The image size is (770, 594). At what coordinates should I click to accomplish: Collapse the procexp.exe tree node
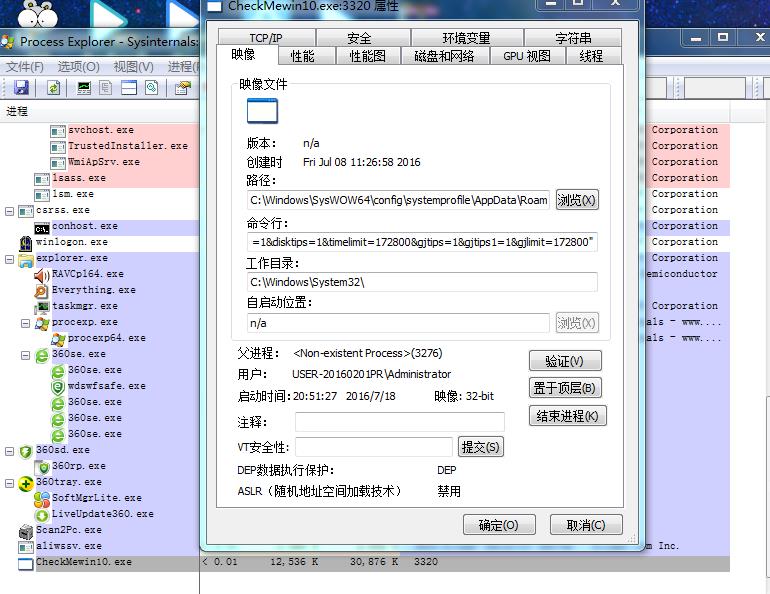click(25, 323)
